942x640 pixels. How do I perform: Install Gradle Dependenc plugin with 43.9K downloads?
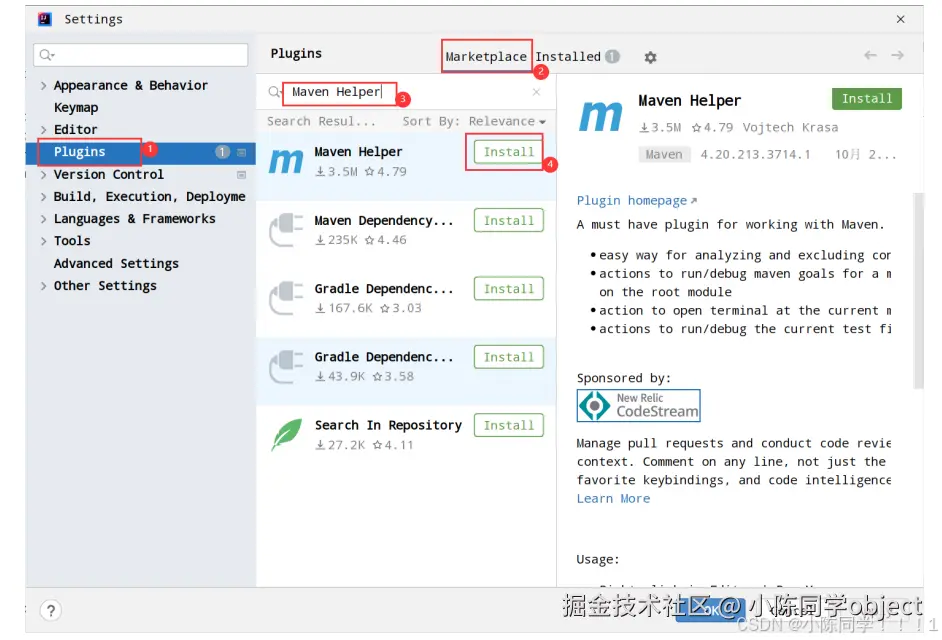(508, 358)
